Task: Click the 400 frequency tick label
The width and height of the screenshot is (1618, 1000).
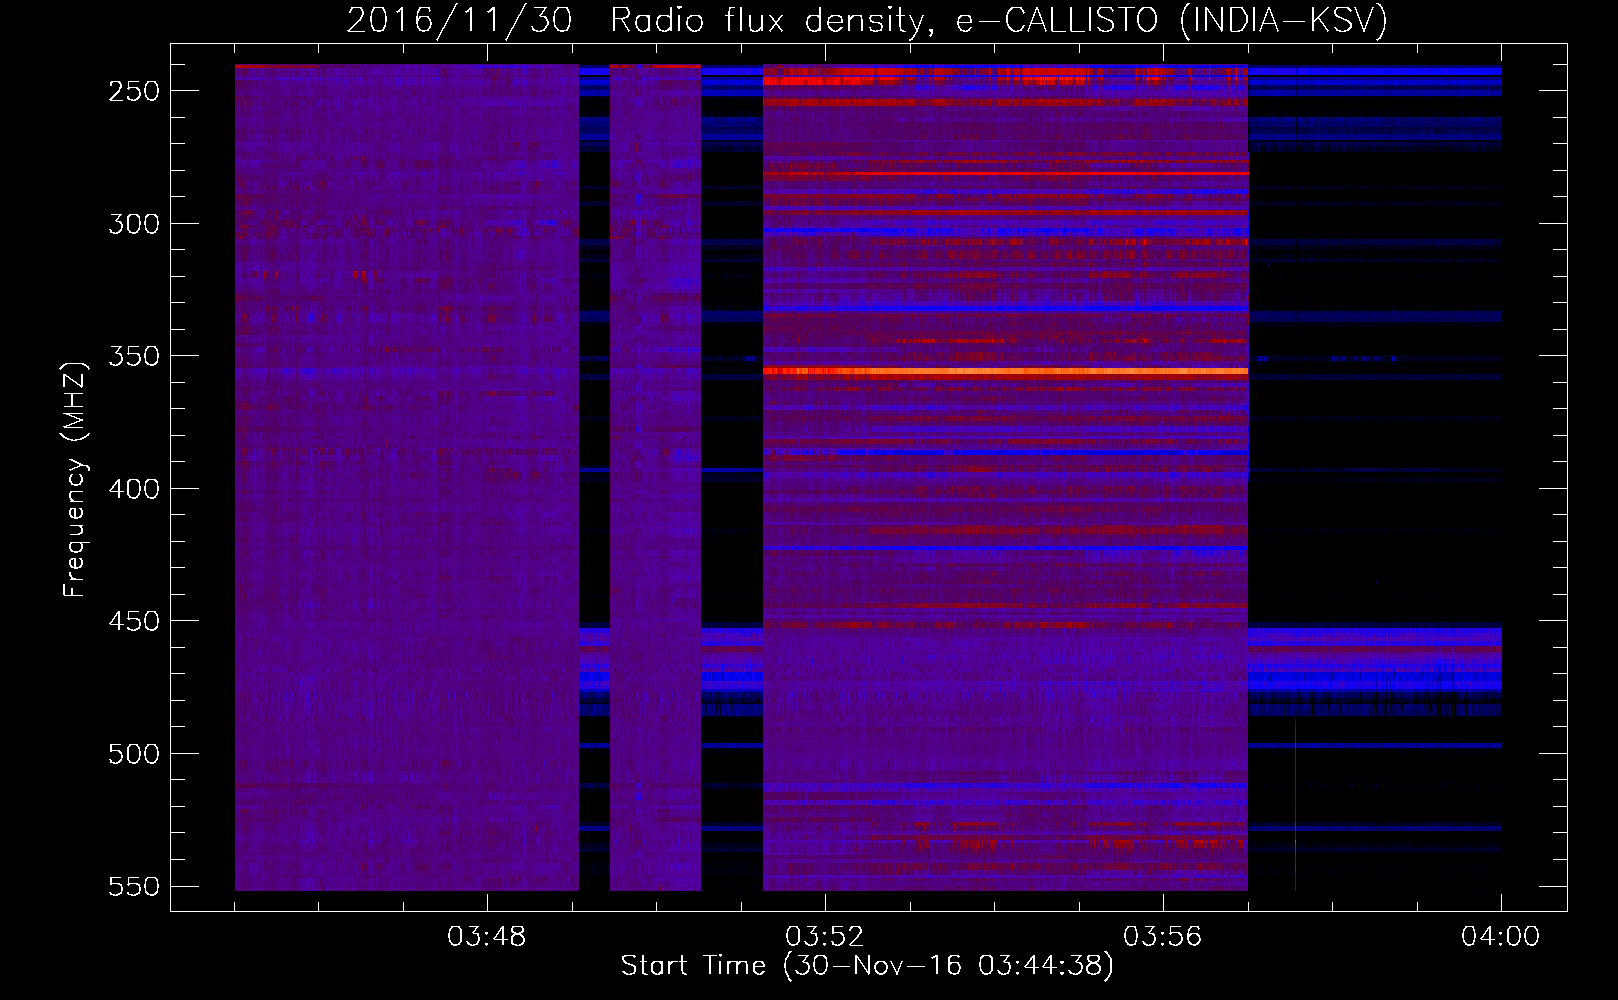Action: 134,489
